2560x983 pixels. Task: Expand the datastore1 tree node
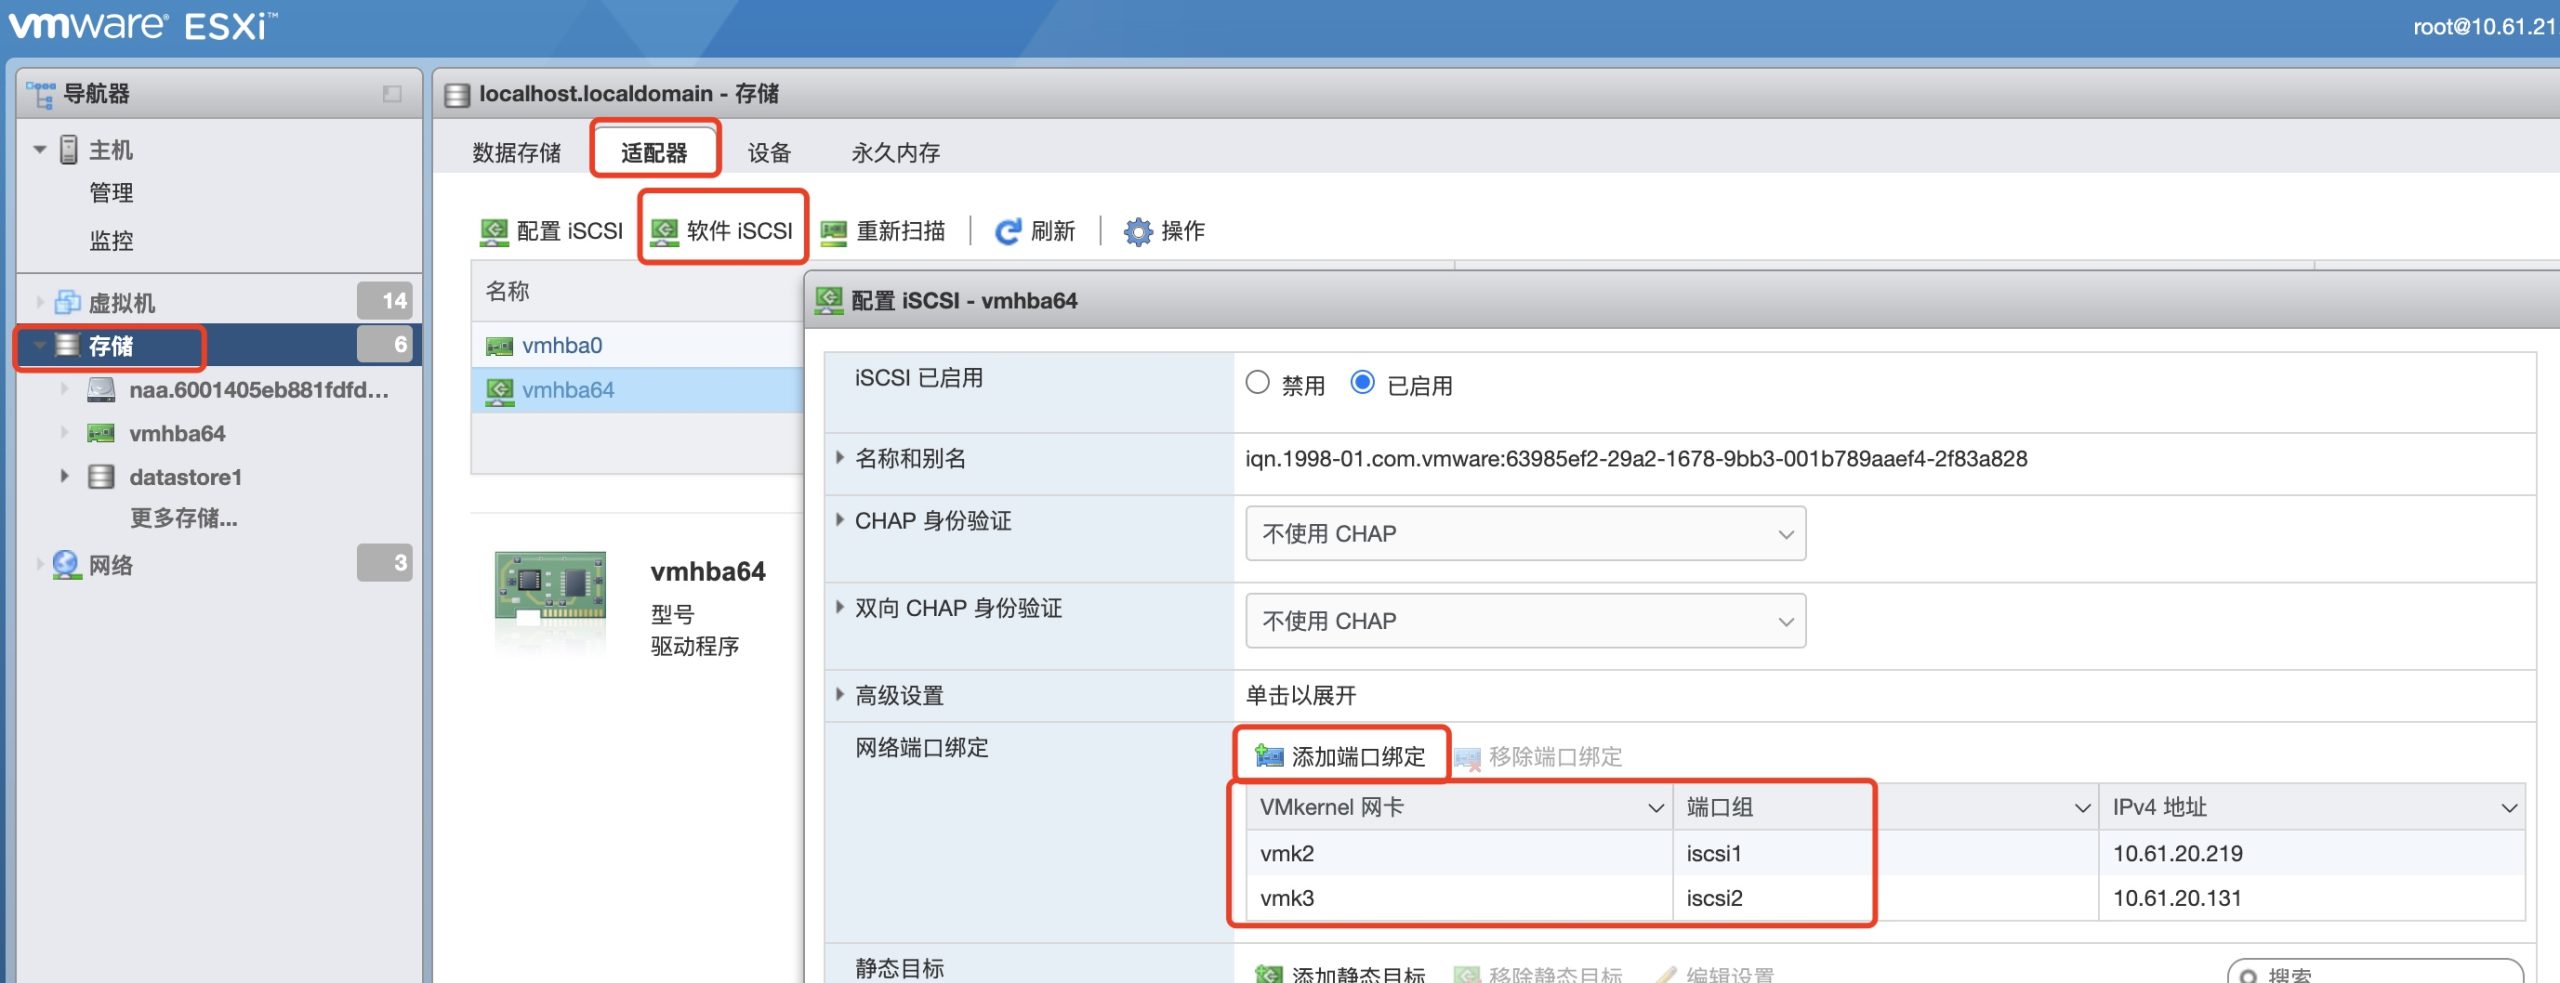tap(64, 477)
